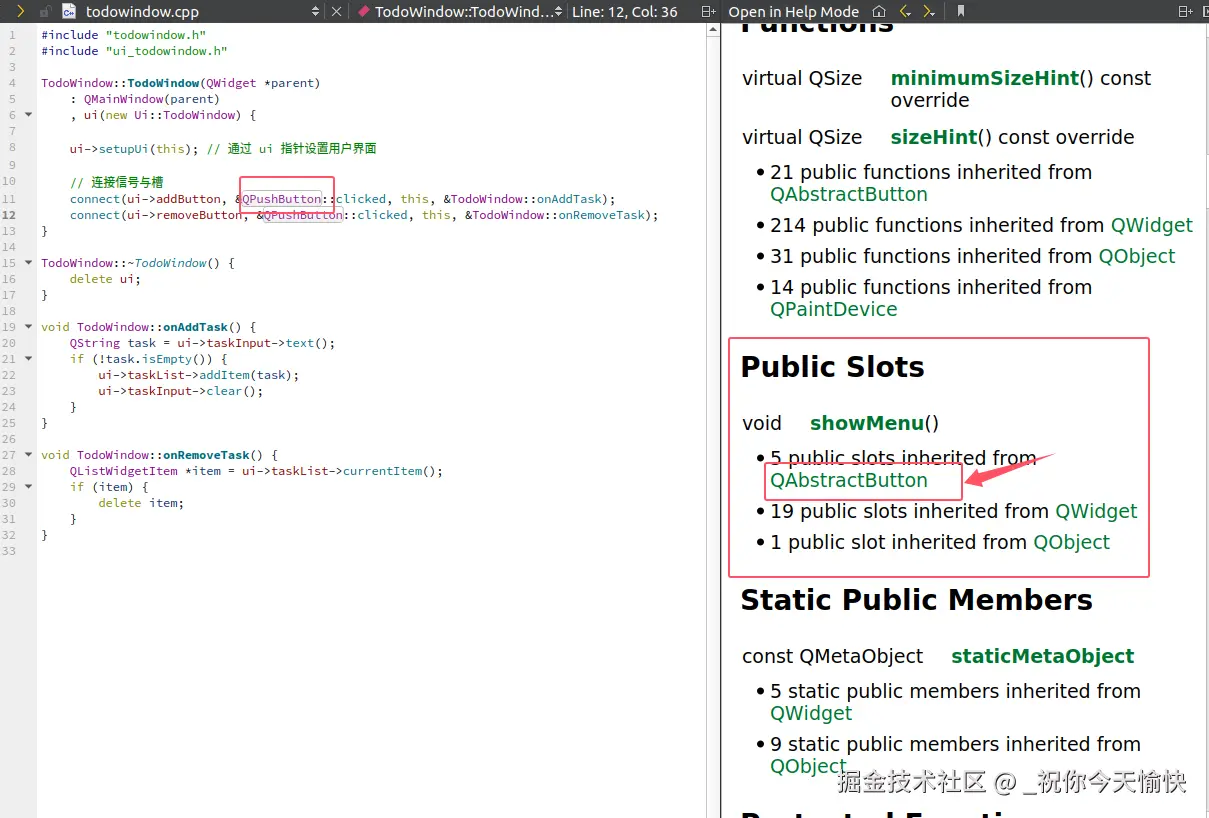Open the minimumSizeHint function link
Screen dimensions: 1209x818
(x=985, y=78)
